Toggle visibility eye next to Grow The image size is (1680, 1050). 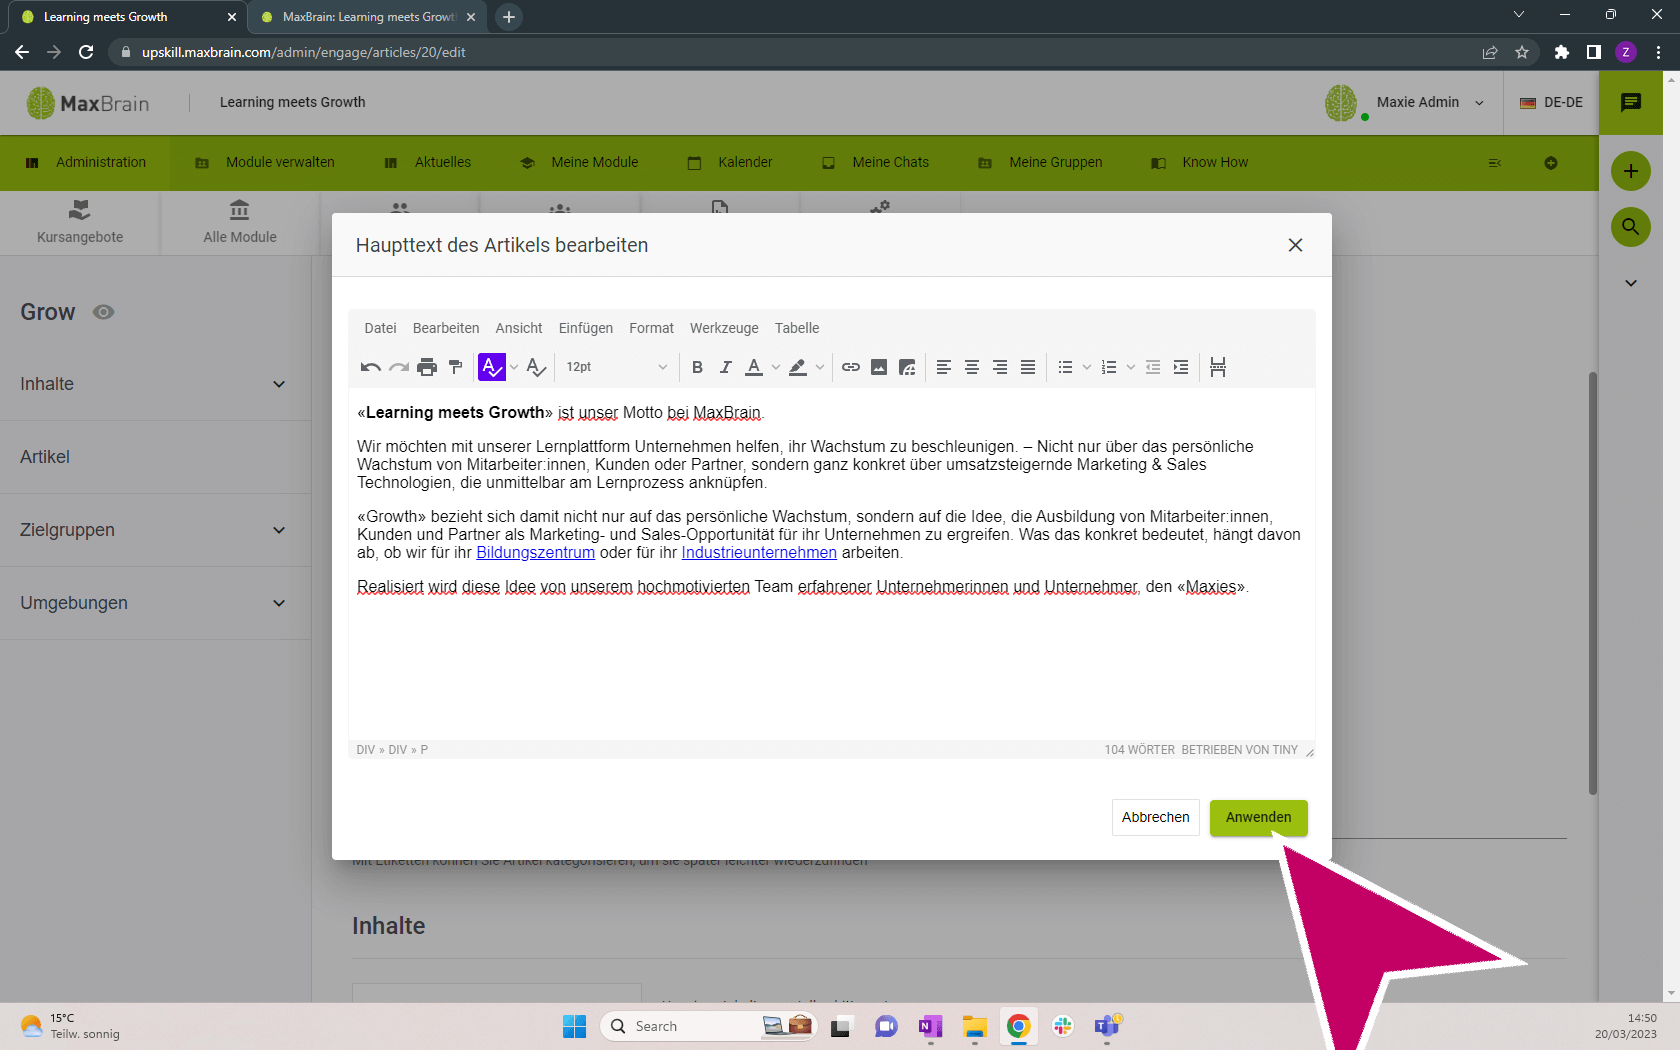coord(103,312)
